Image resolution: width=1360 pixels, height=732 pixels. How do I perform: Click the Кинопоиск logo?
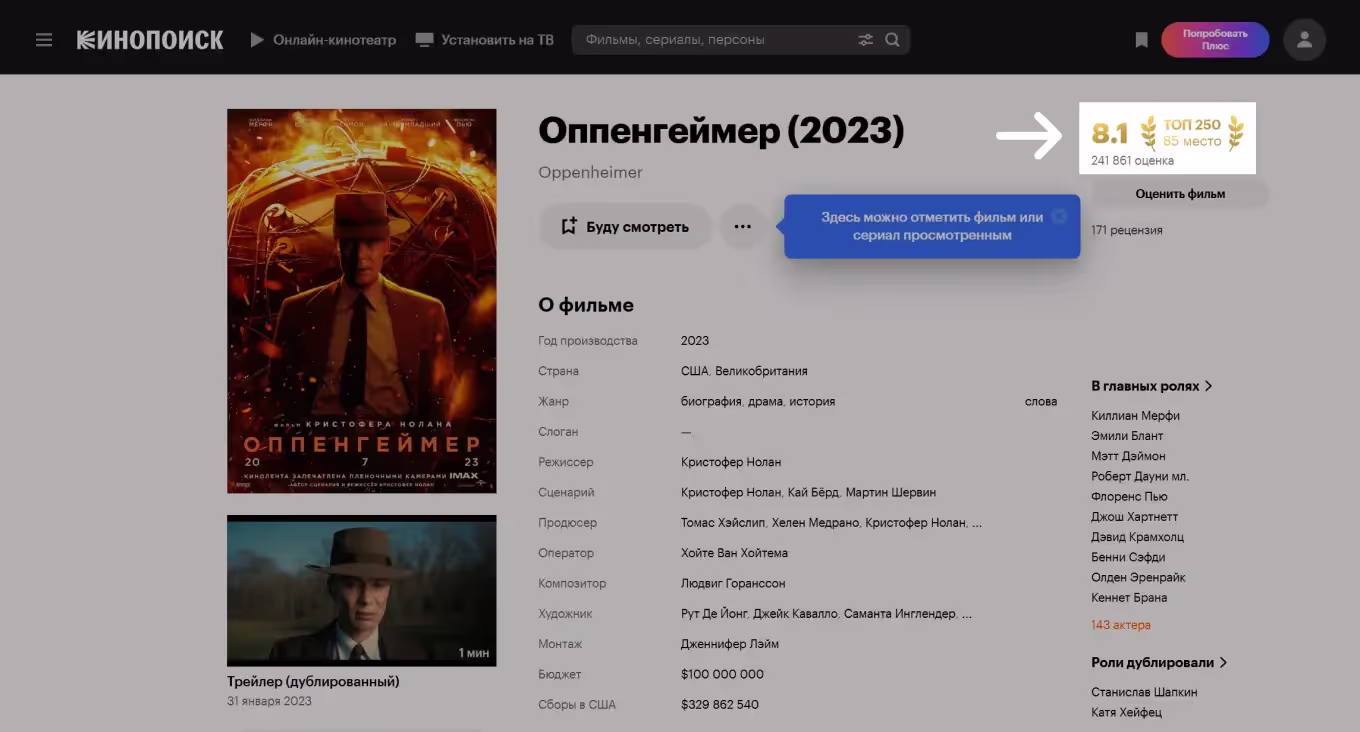pyautogui.click(x=150, y=40)
